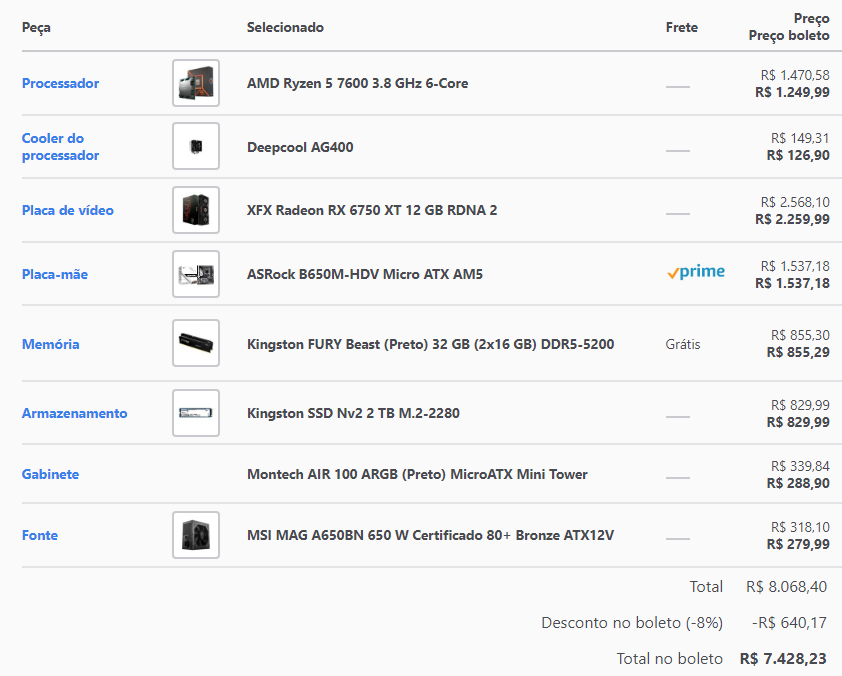The height and width of the screenshot is (676, 842).
Task: Open the Memória category link
Action: 50,344
